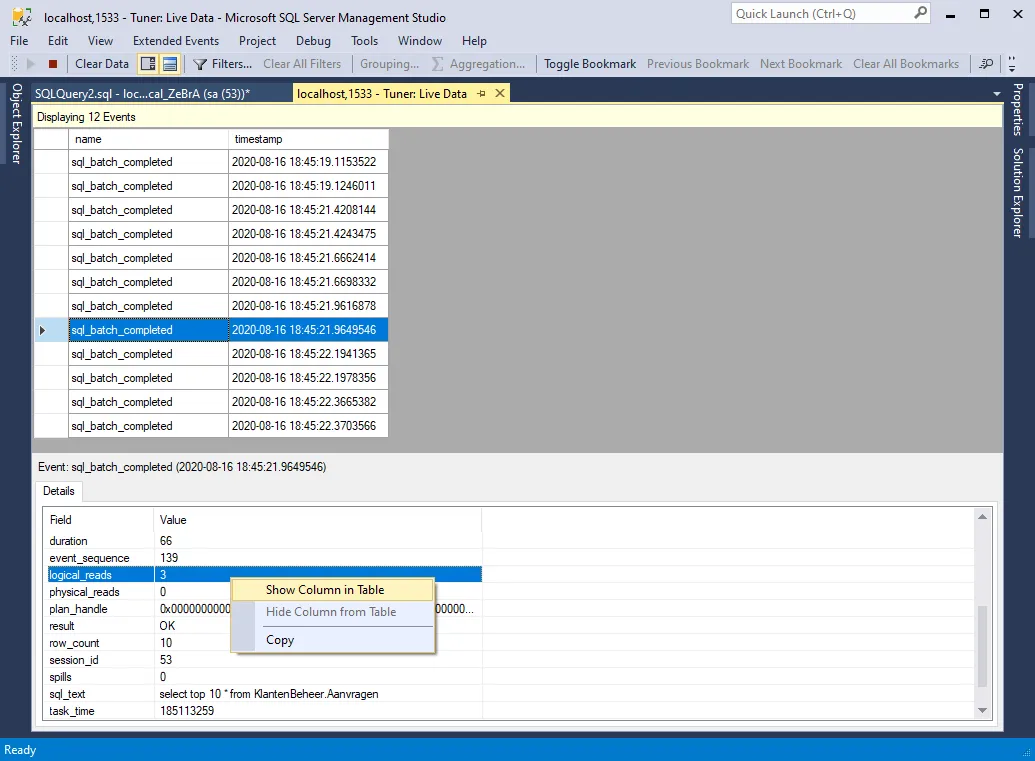Click Hide Column from Table entry

tap(333, 612)
